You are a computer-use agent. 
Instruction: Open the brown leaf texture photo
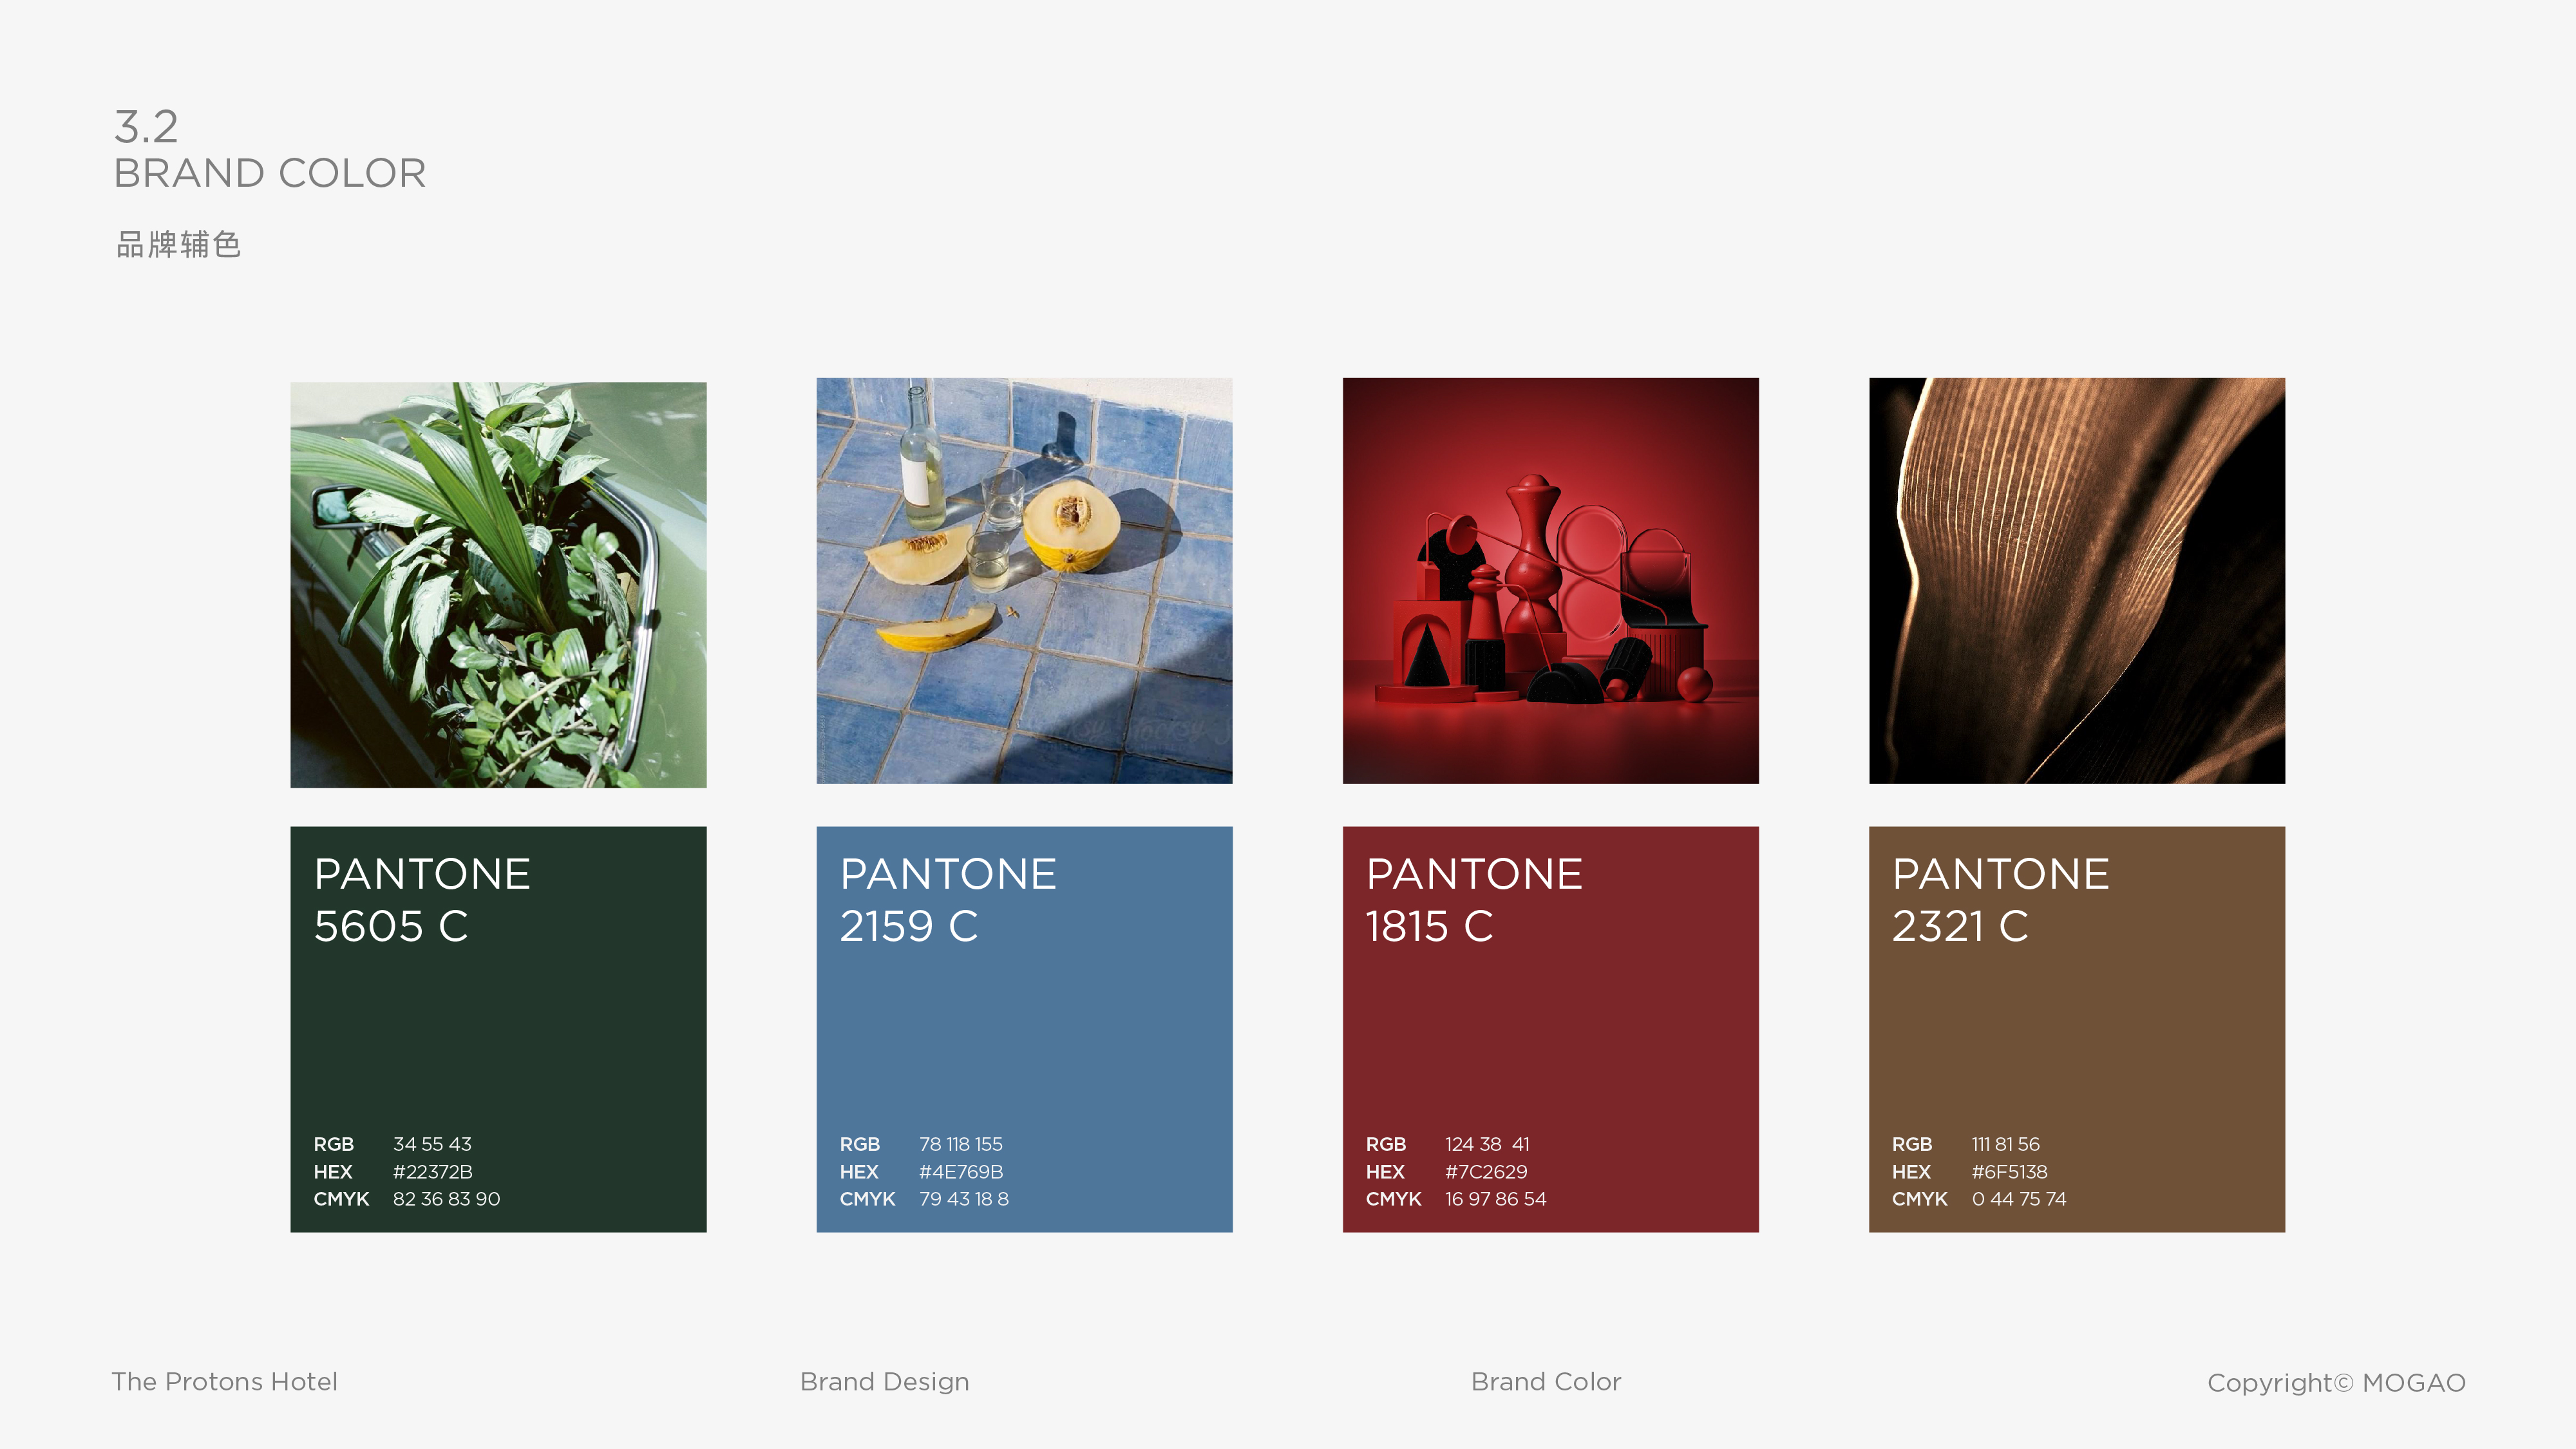click(2077, 580)
